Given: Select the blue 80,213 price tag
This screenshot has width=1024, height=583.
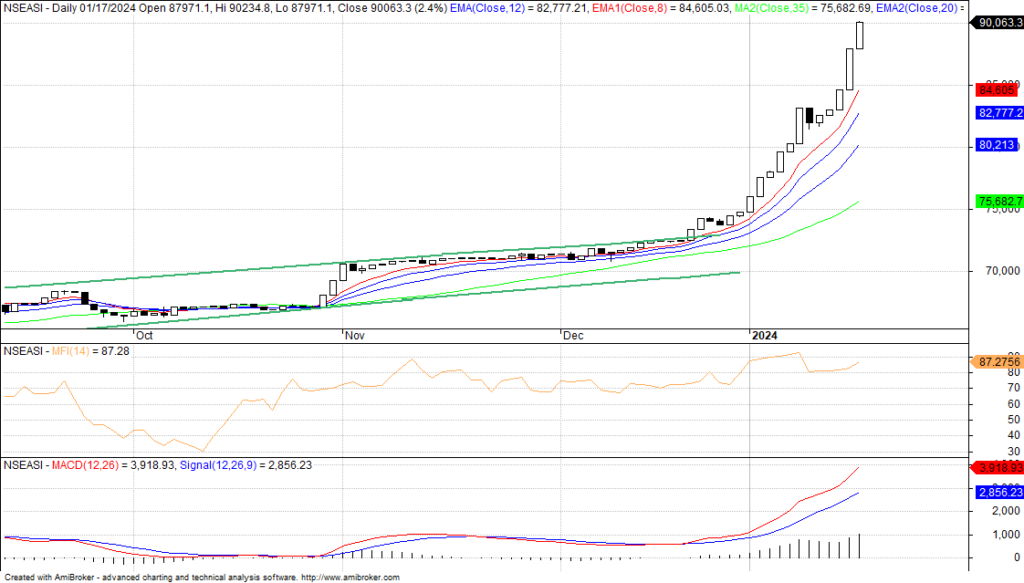Looking at the screenshot, I should point(996,146).
